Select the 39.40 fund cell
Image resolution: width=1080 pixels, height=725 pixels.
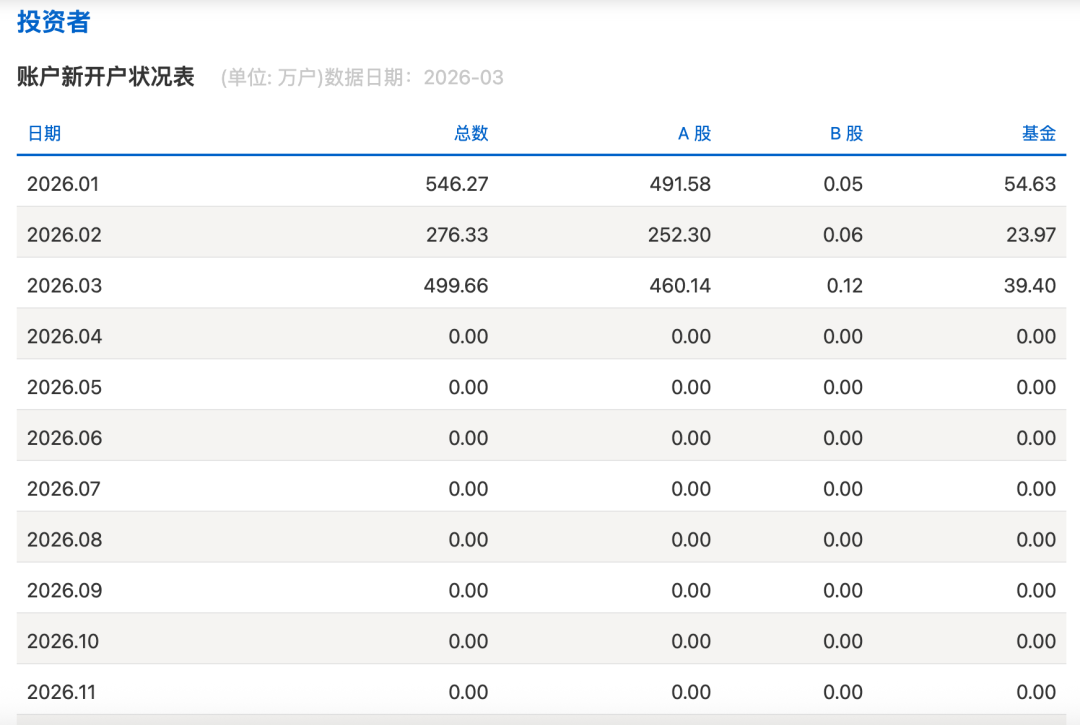point(1030,286)
